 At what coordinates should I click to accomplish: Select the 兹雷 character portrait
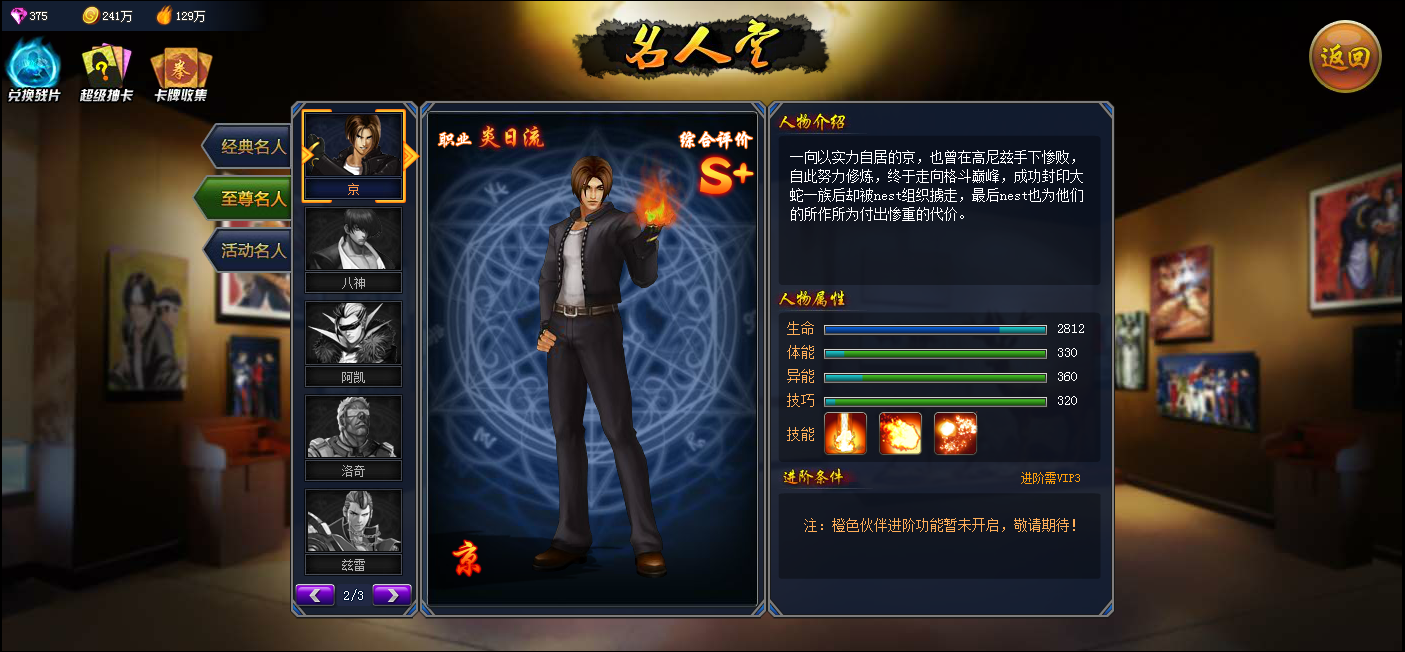click(353, 531)
